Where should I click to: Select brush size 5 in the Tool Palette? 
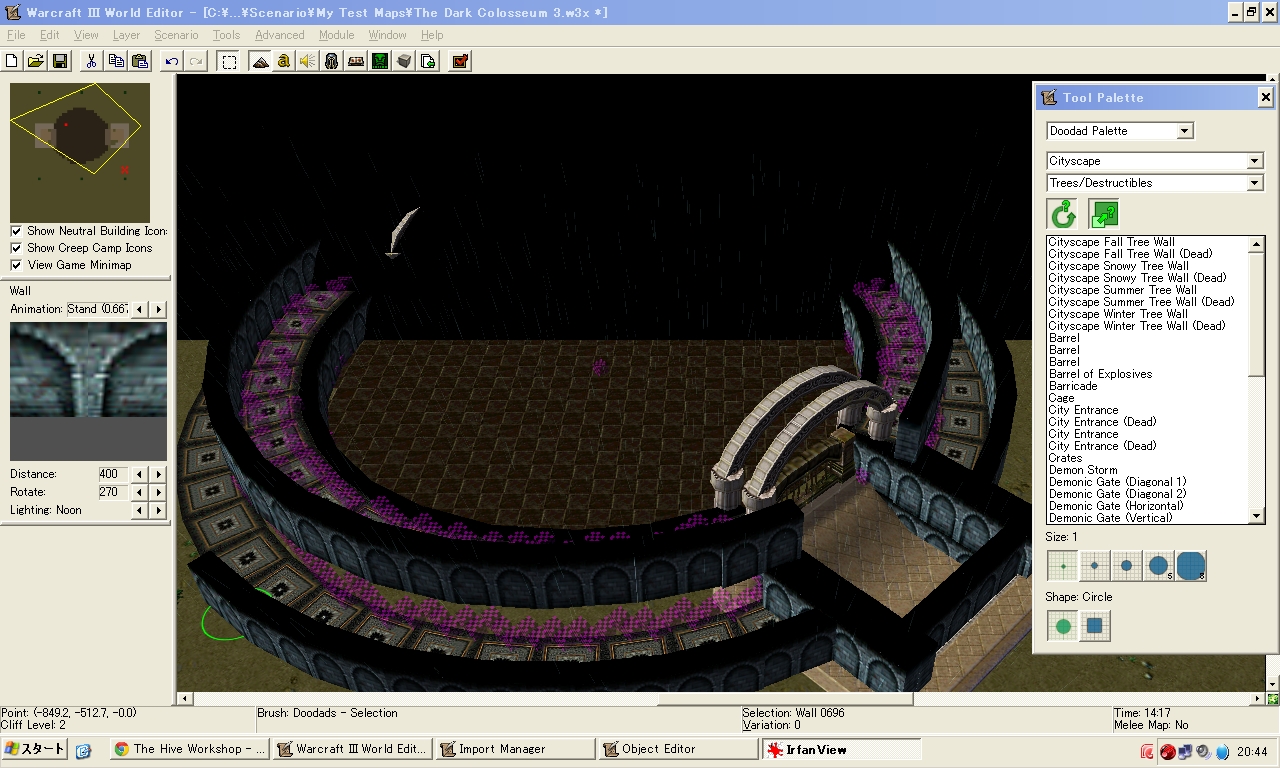1158,566
